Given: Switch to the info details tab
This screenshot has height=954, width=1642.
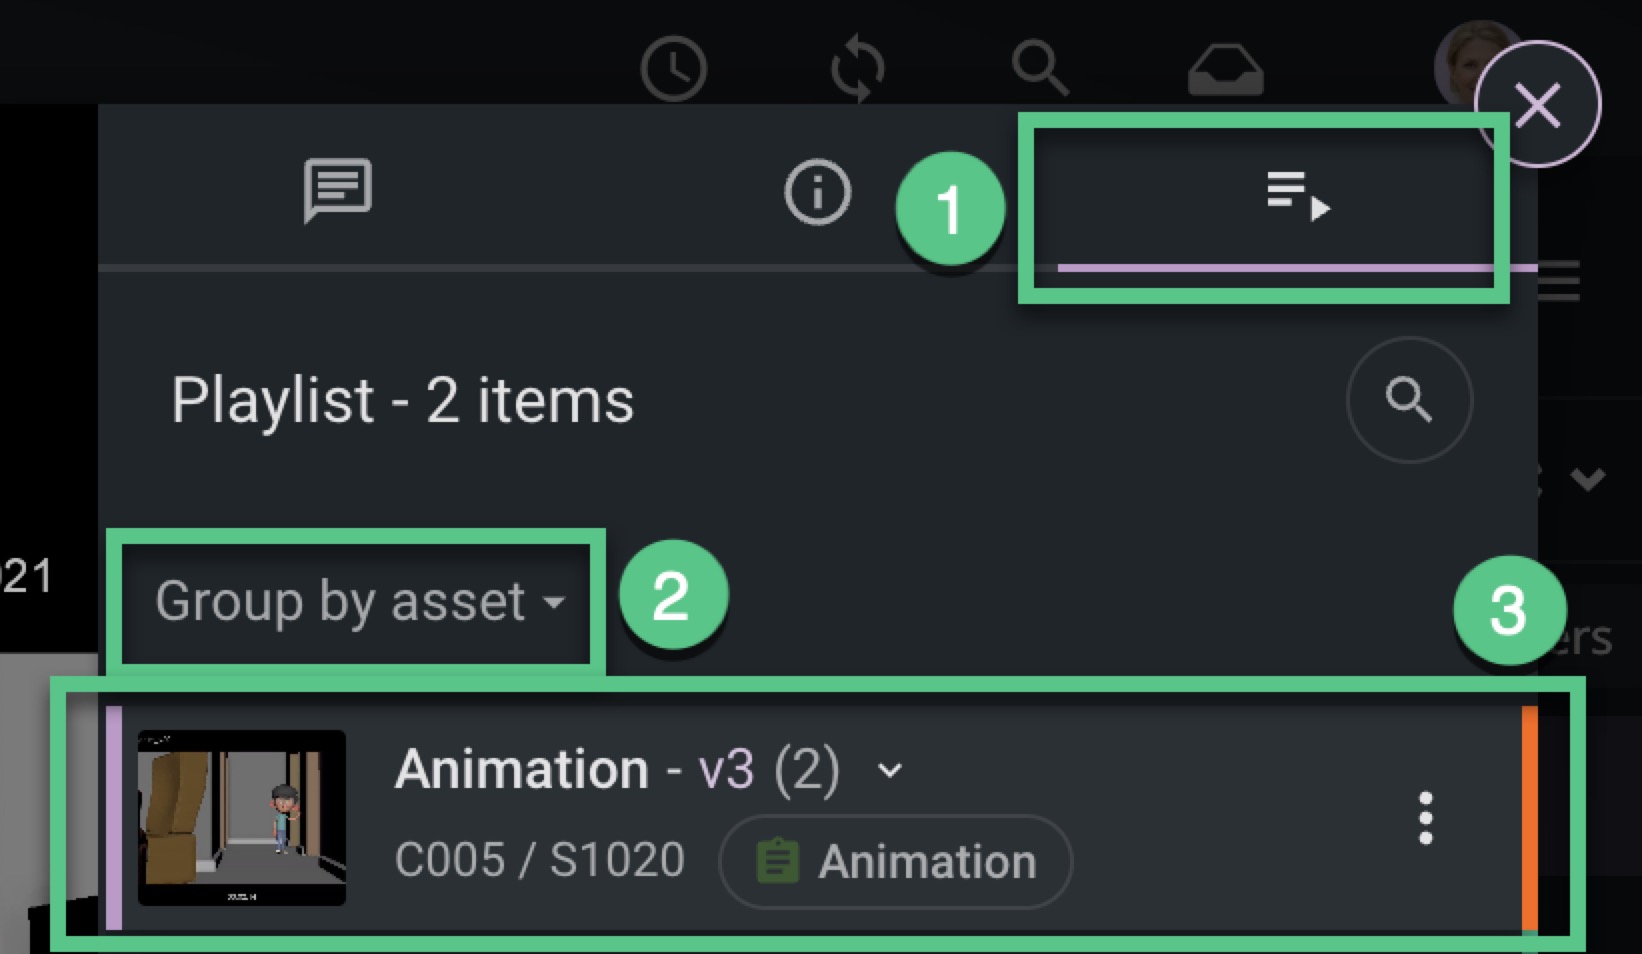Looking at the screenshot, I should pyautogui.click(x=817, y=192).
